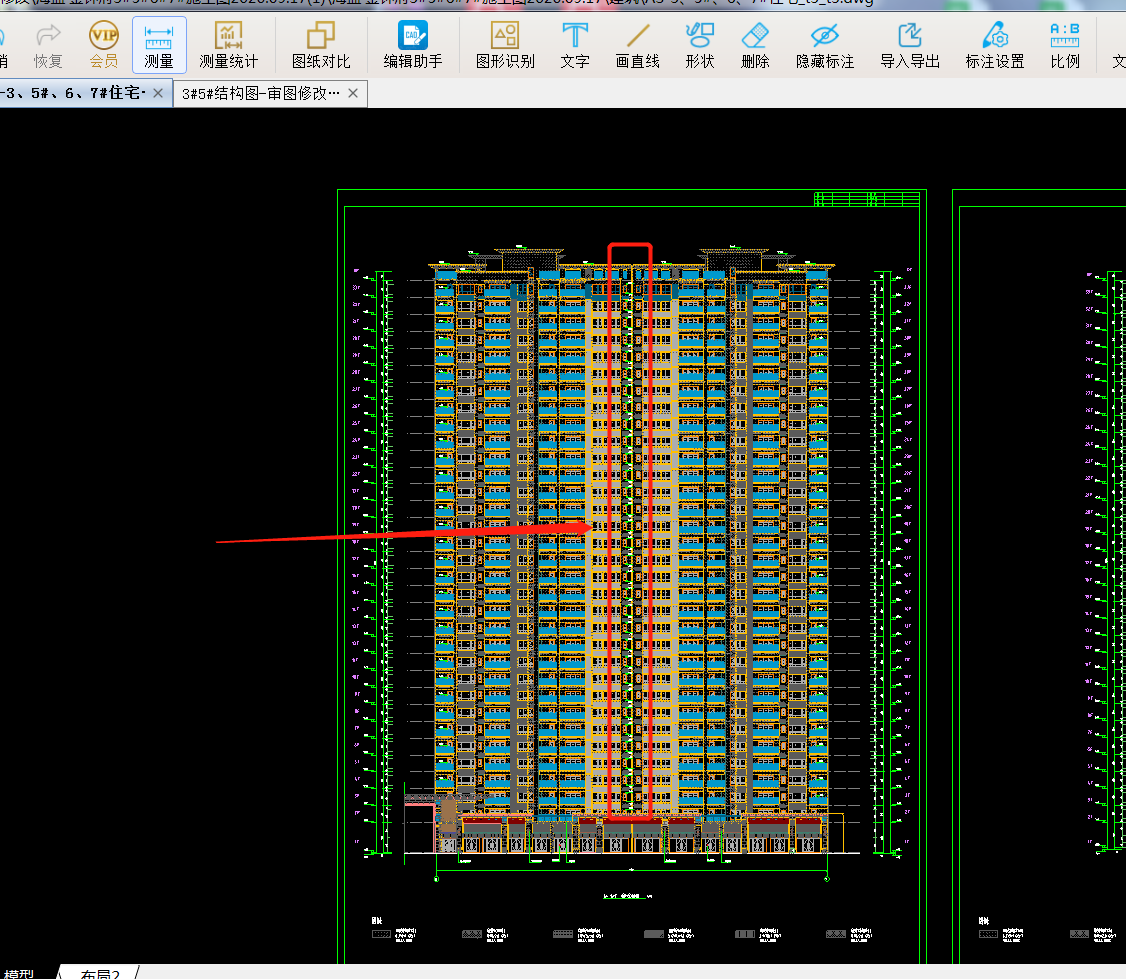Select the 测量 measure tool
Viewport: 1126px width, 979px height.
[159, 46]
